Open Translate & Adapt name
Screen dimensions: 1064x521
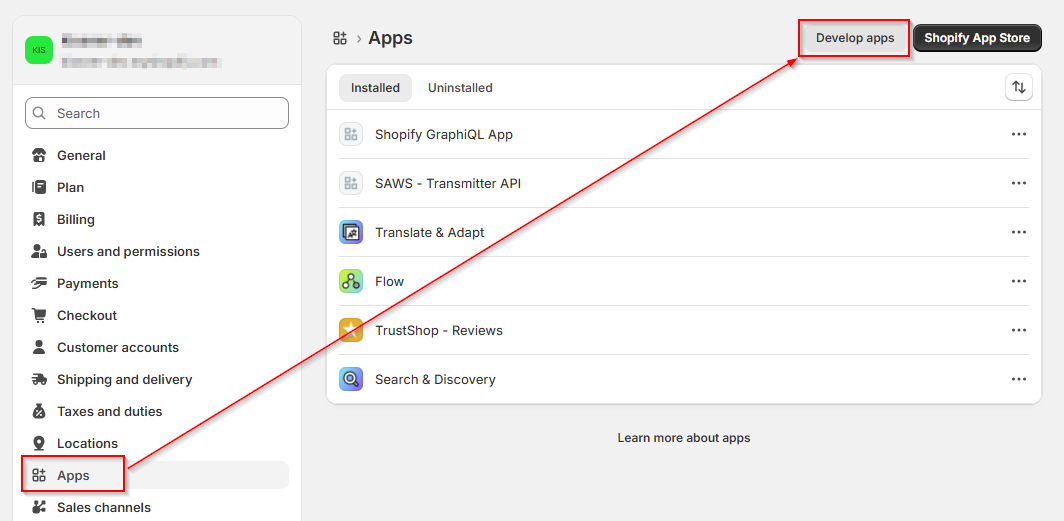click(430, 232)
